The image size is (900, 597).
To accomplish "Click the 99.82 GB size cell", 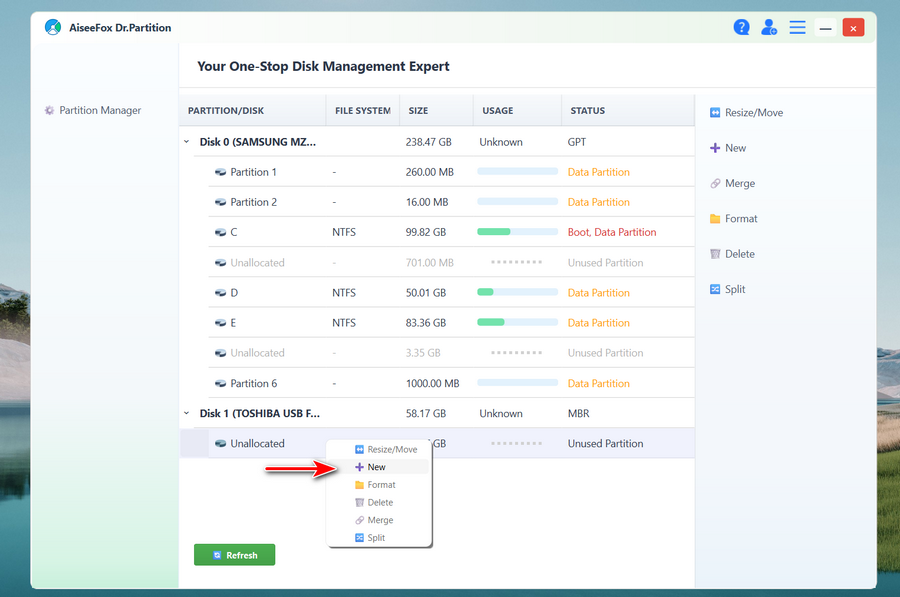I will [425, 232].
